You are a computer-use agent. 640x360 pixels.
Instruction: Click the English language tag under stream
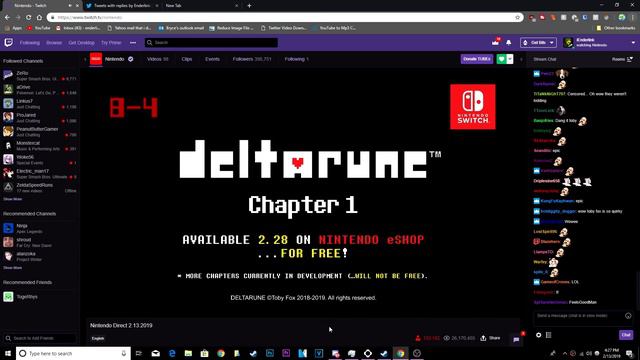click(x=98, y=338)
